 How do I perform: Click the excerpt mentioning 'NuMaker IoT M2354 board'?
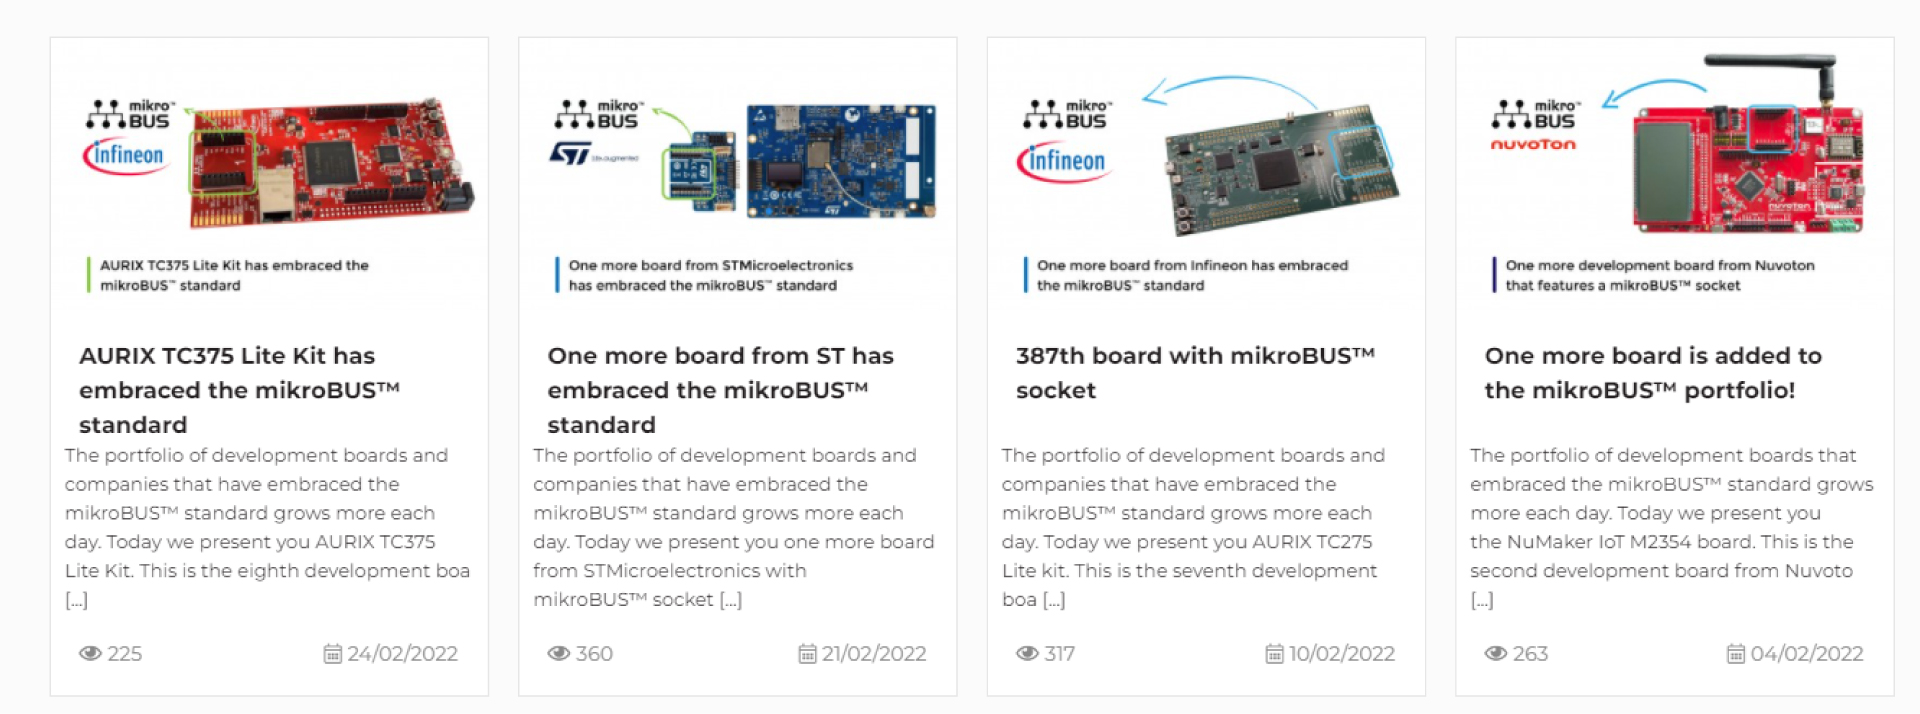coord(1672,527)
